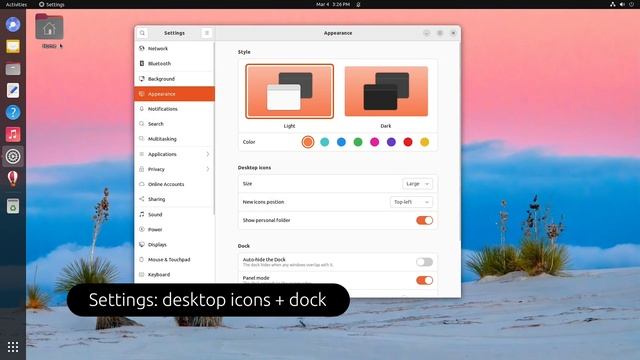
Task: Click the Mouse & Touchpad icon
Action: (142, 259)
